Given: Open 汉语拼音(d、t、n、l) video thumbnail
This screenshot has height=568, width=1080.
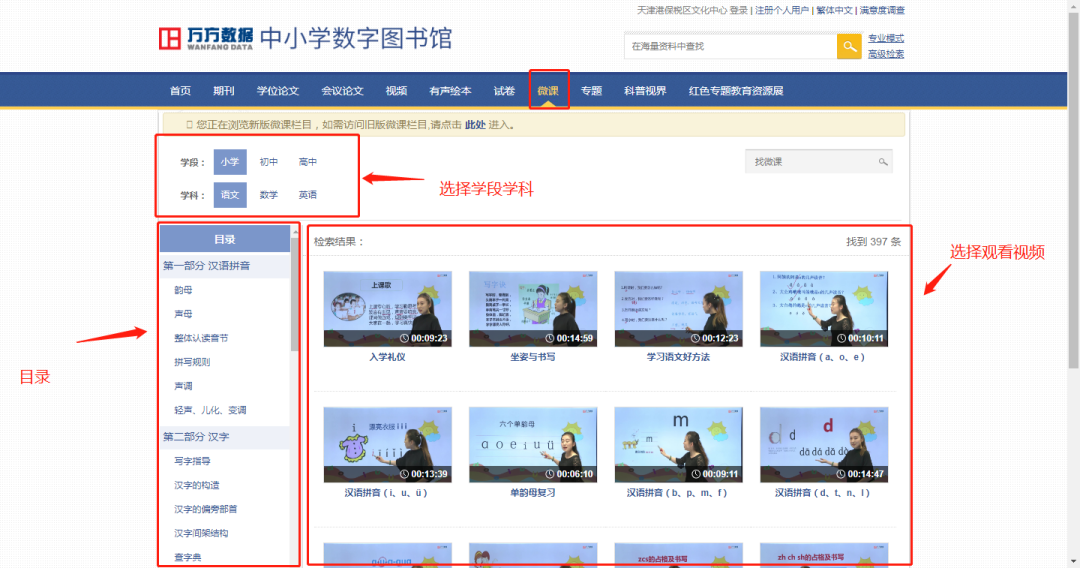Looking at the screenshot, I should click(x=824, y=445).
